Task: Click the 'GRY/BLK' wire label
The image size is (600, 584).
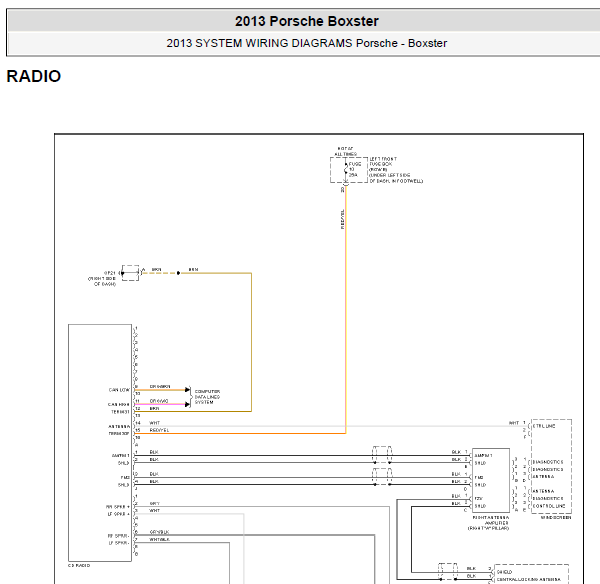Action: pyautogui.click(x=160, y=532)
